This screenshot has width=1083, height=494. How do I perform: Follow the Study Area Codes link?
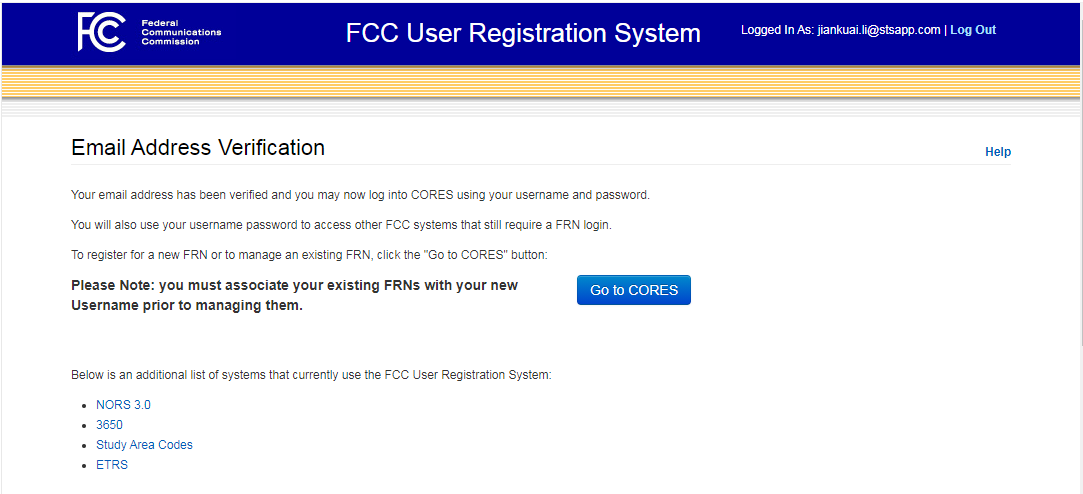click(144, 445)
